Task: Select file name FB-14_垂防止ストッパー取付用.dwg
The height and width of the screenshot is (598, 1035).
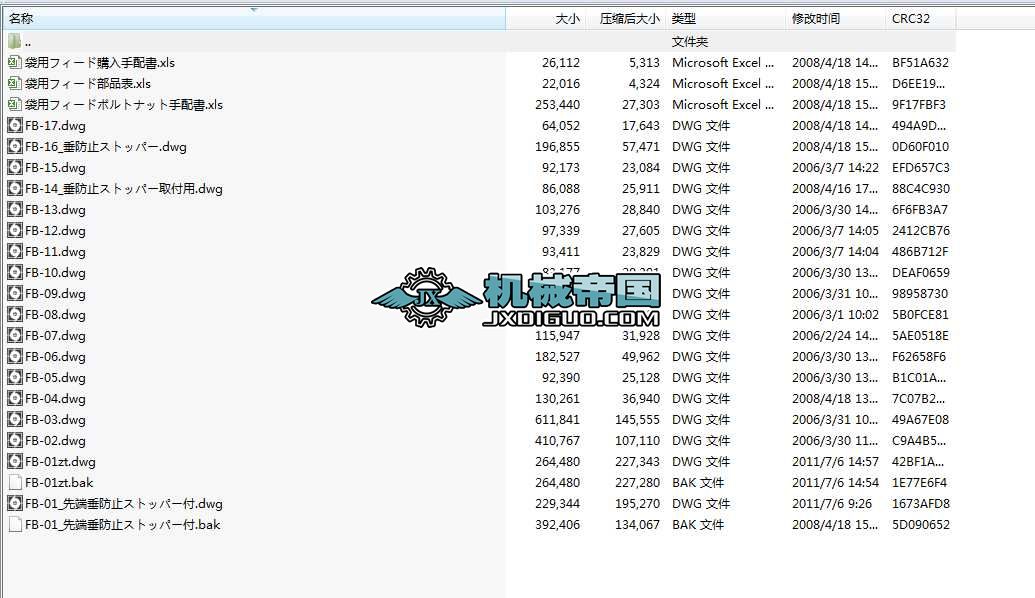Action: click(124, 189)
